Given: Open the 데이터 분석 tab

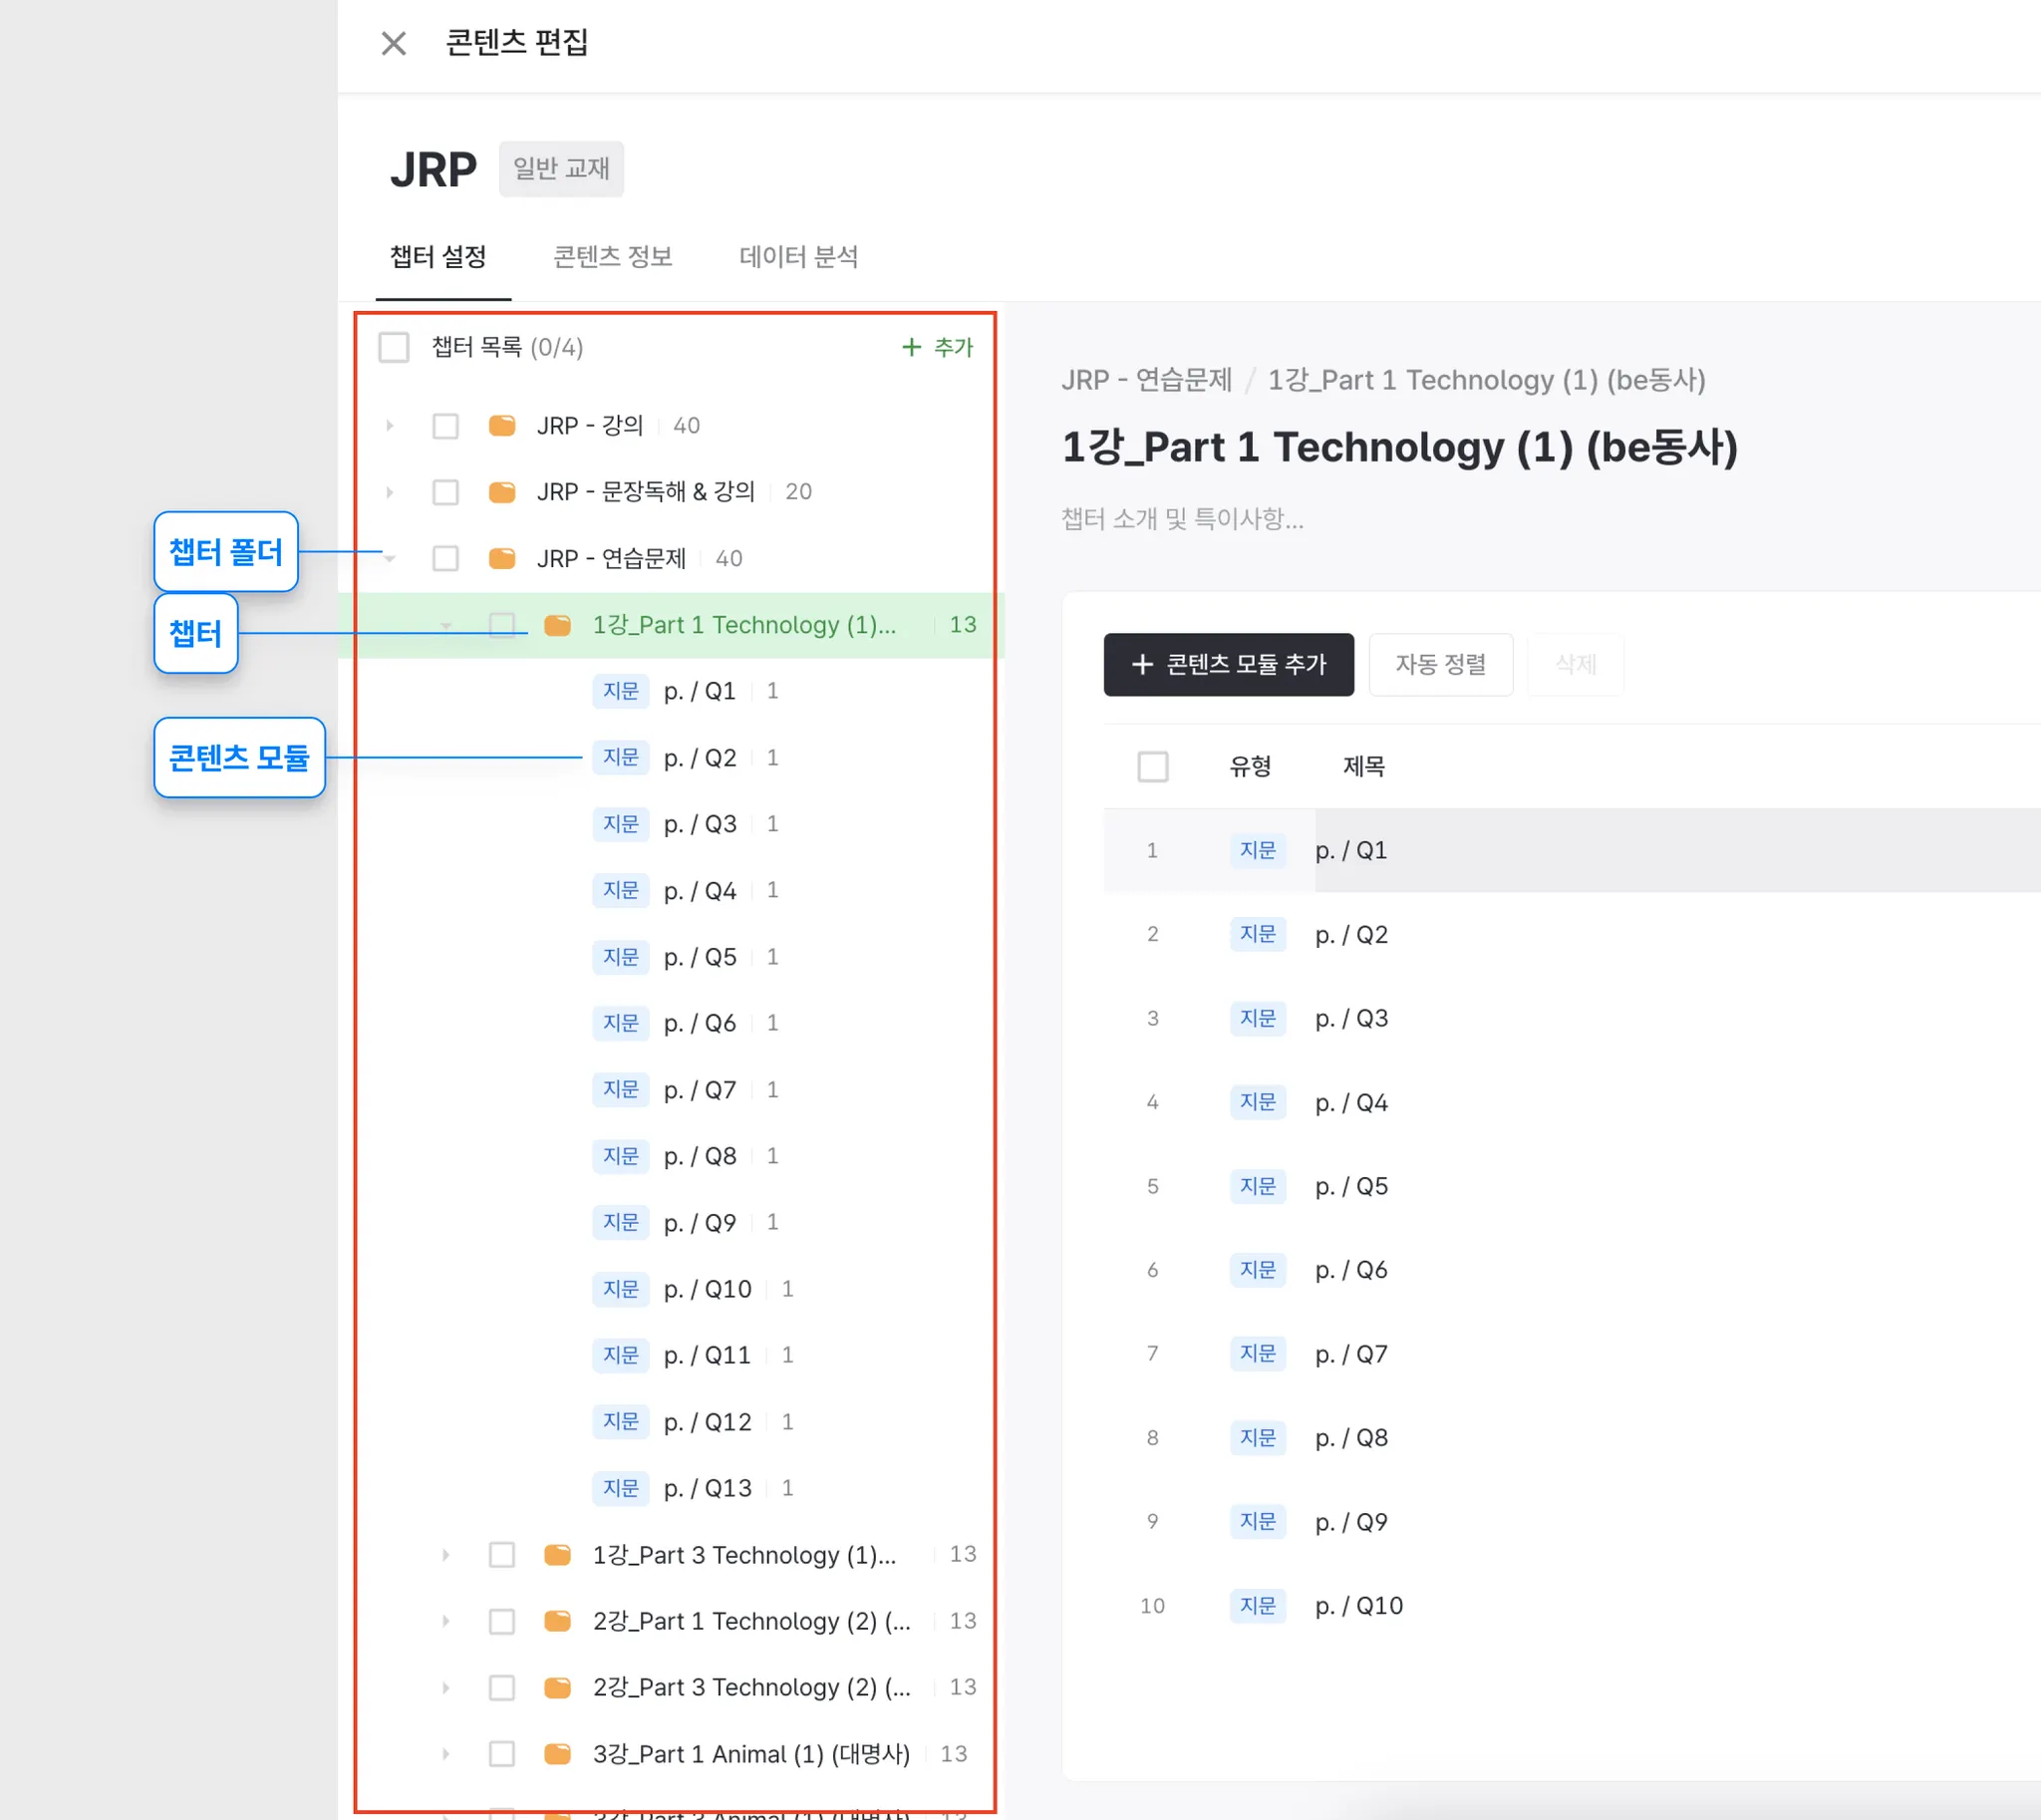Looking at the screenshot, I should coord(798,257).
